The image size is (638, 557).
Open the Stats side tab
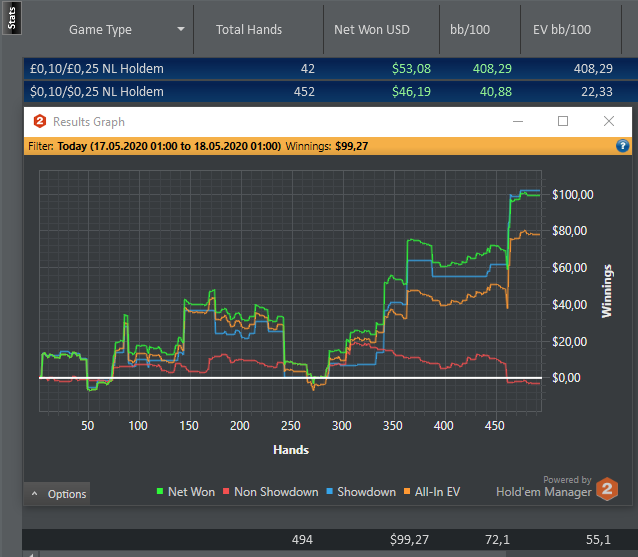[x=11, y=18]
